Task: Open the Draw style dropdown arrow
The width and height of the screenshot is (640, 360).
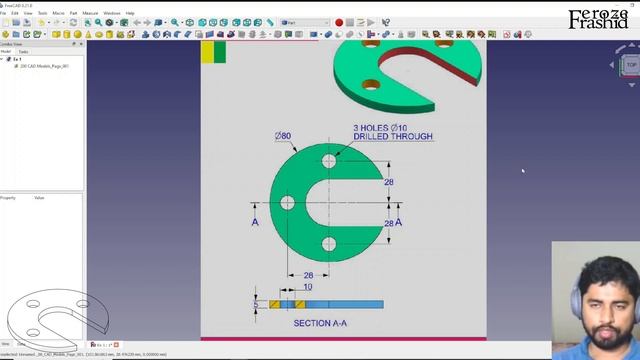Action: pos(116,22)
